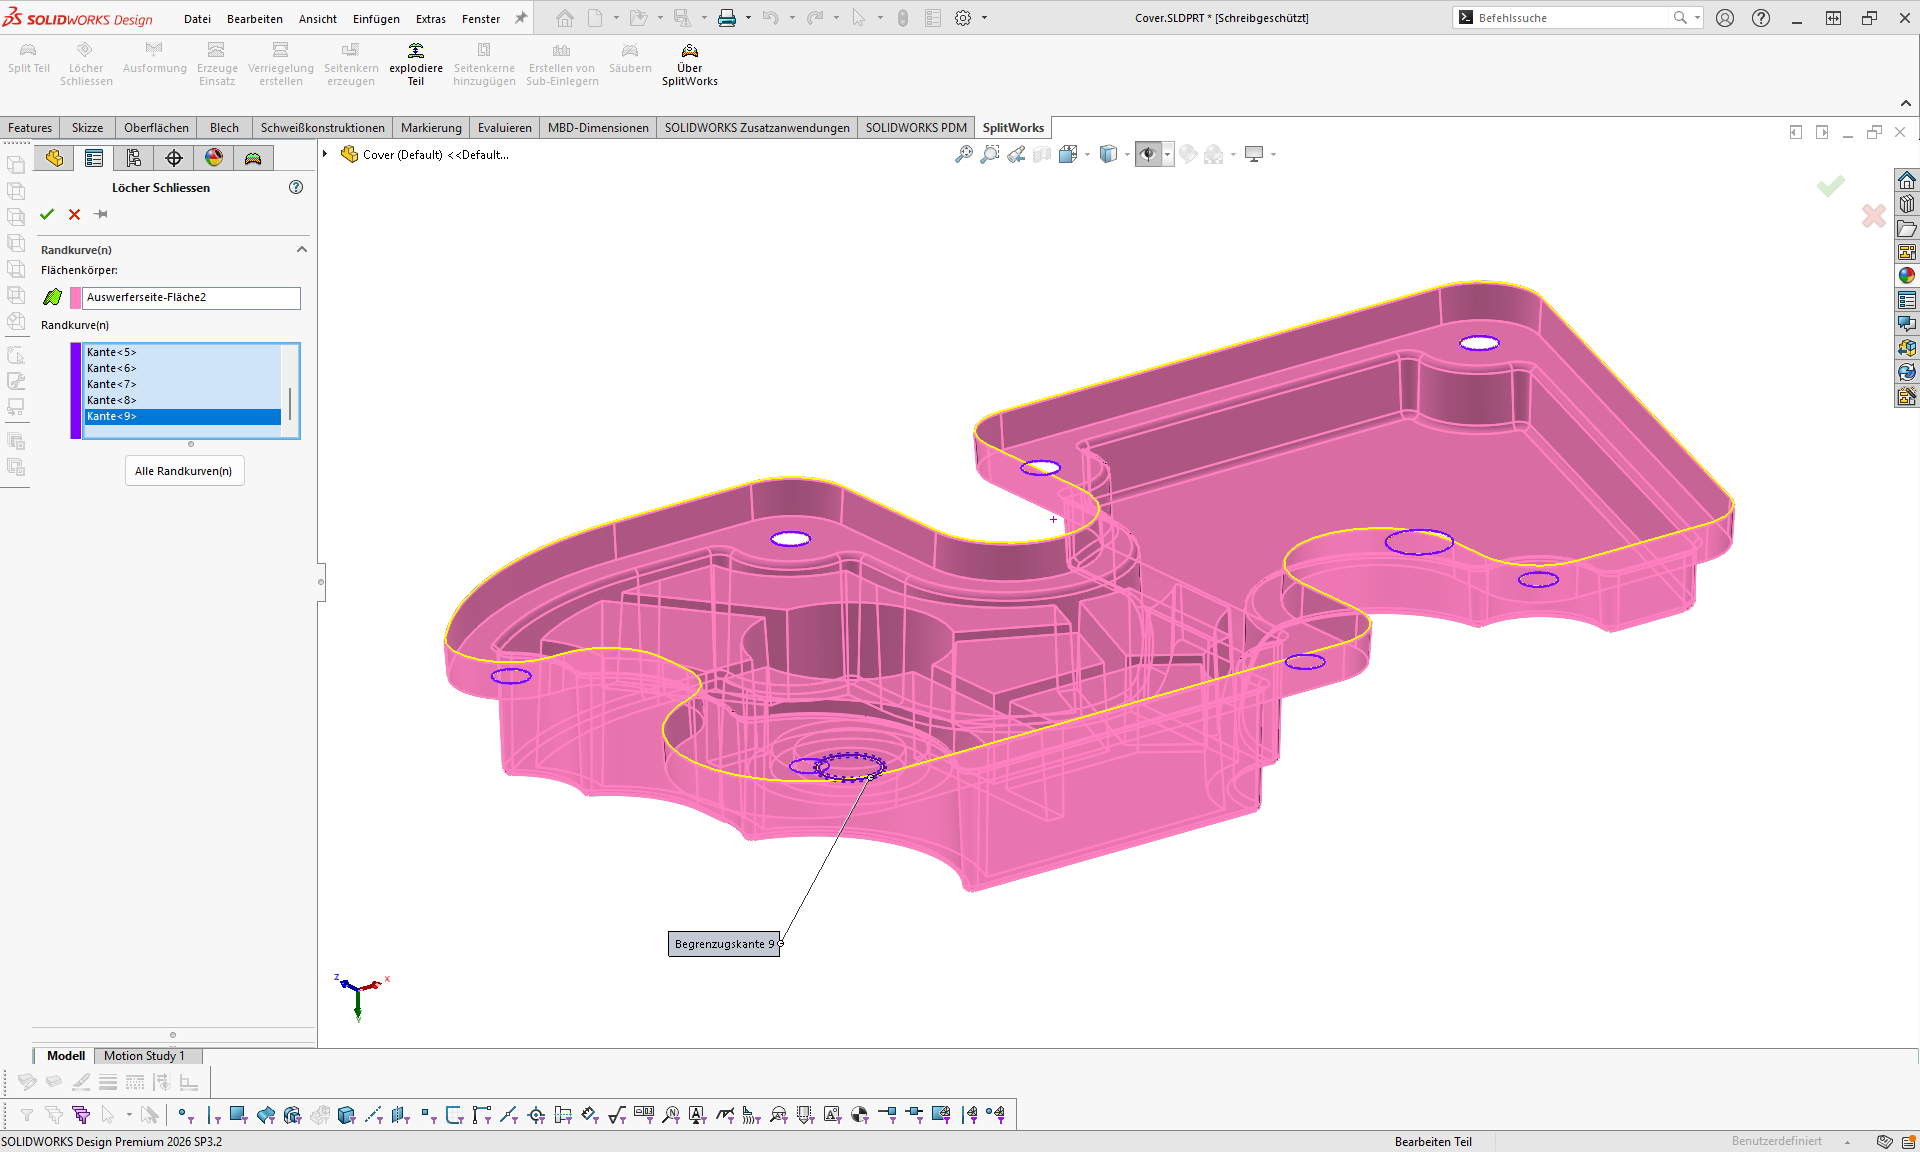Cancel with the red X in panel
Image resolution: width=1920 pixels, height=1152 pixels.
[74, 214]
